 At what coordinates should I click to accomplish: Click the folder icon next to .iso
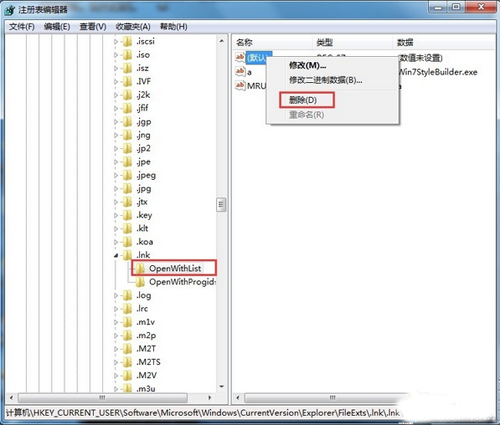[x=127, y=55]
